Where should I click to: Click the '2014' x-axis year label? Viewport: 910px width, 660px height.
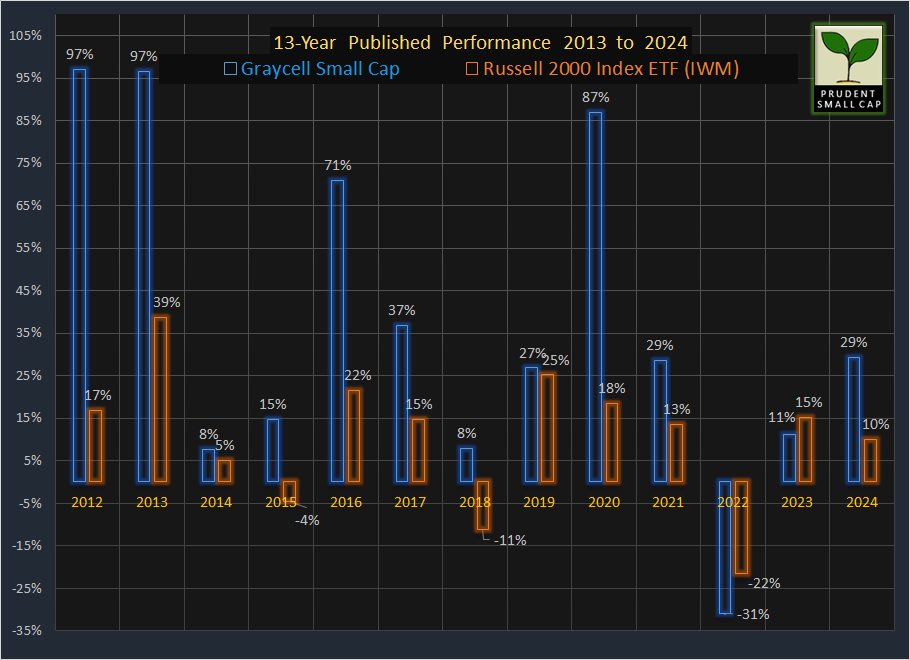[216, 502]
